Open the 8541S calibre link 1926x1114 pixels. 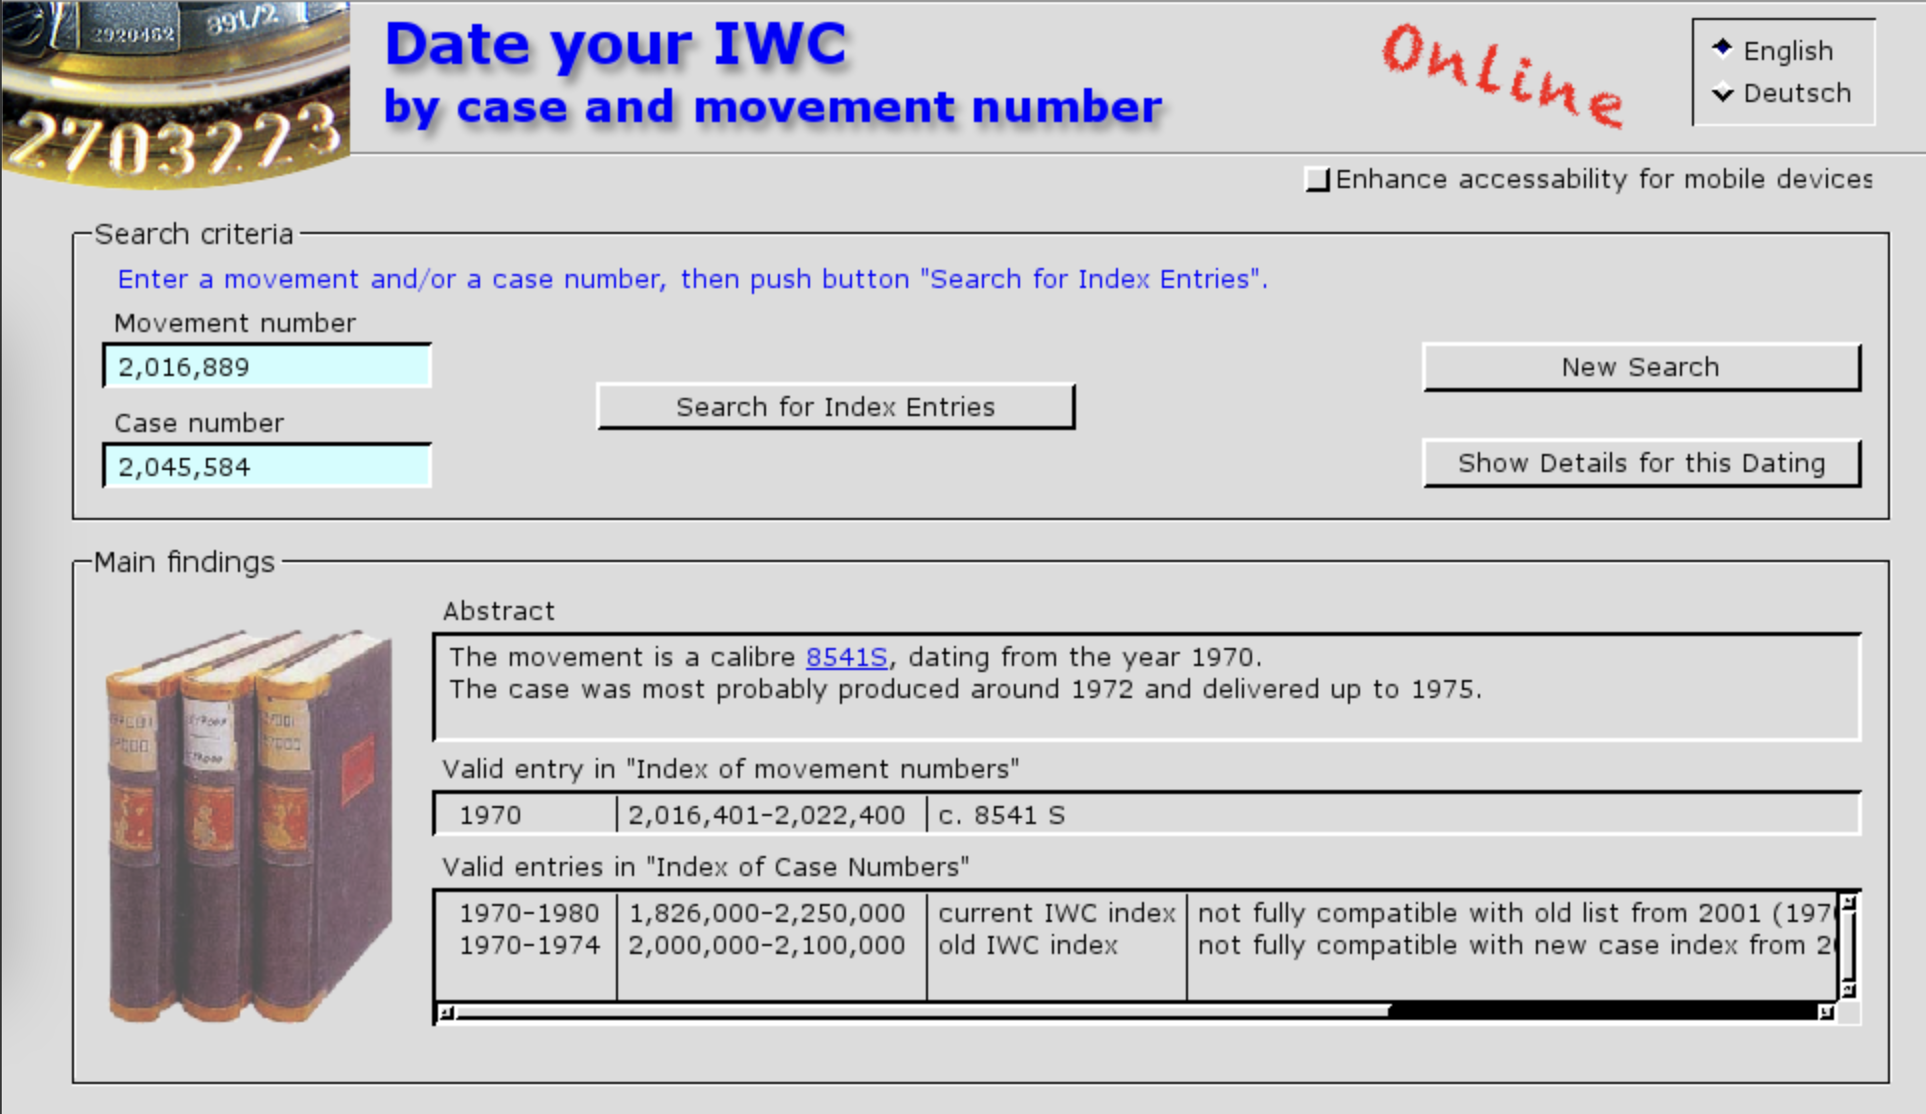point(846,657)
